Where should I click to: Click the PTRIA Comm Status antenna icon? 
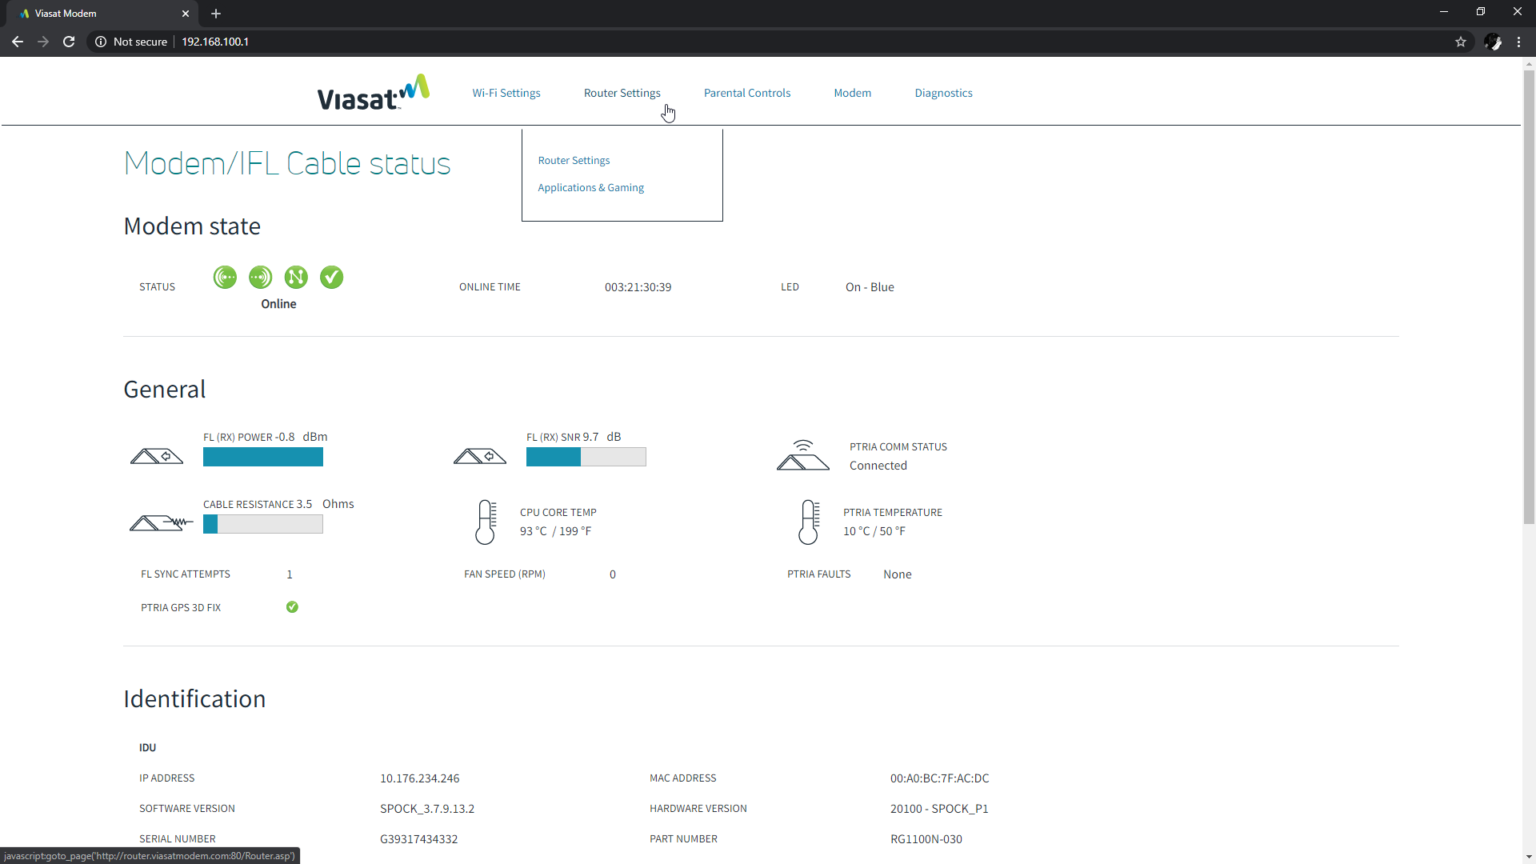tap(803, 455)
